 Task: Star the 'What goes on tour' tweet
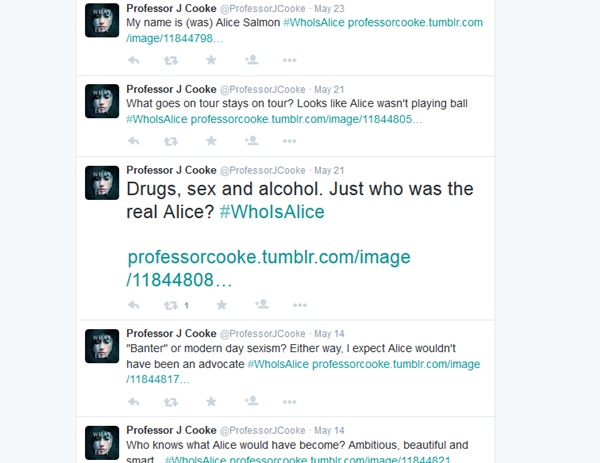(211, 141)
